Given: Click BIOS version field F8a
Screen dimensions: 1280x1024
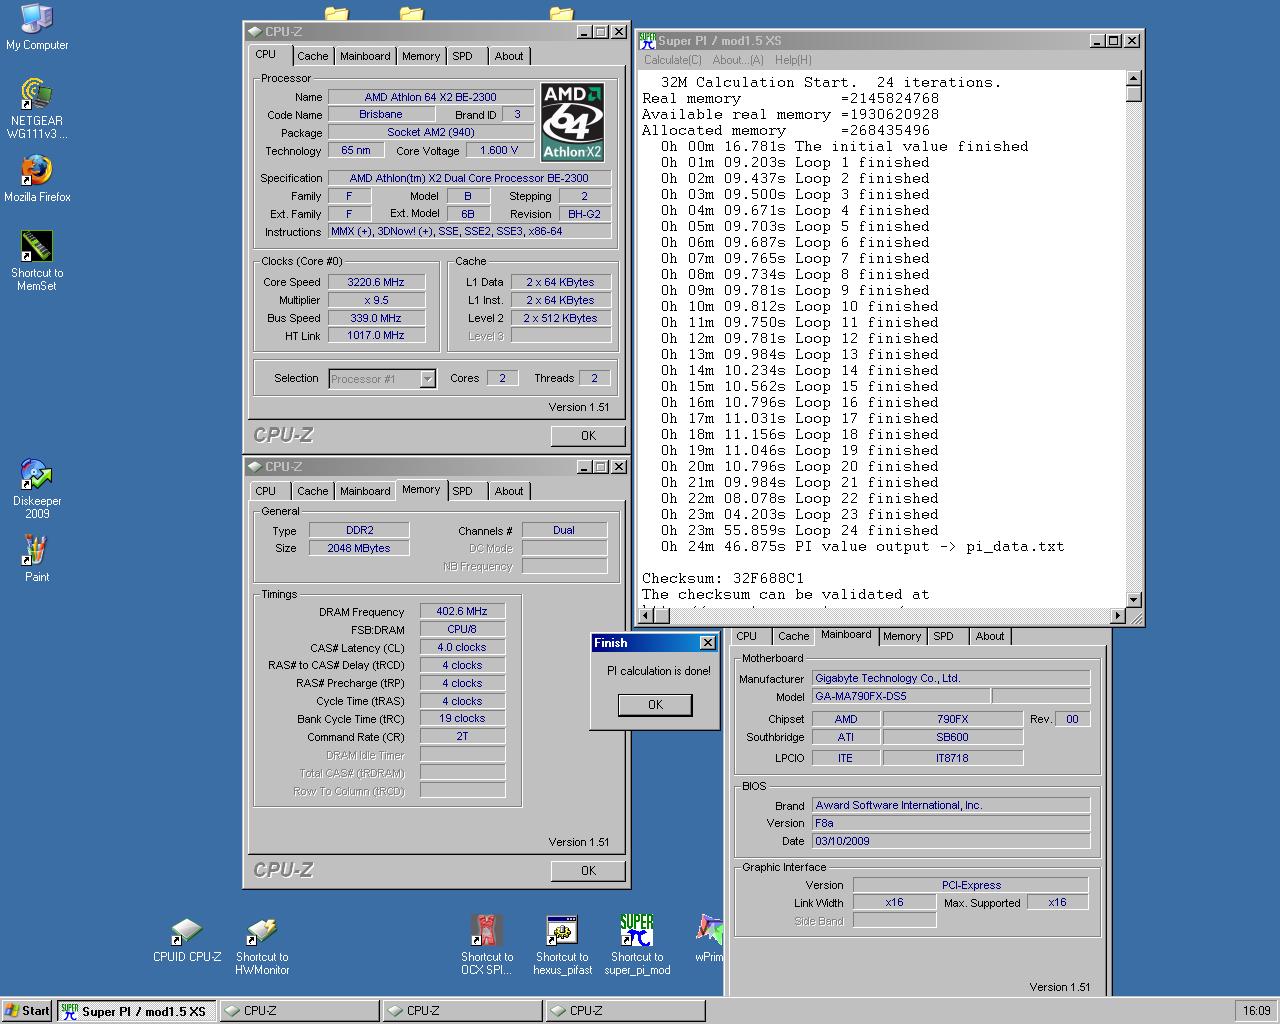Looking at the screenshot, I should [951, 823].
